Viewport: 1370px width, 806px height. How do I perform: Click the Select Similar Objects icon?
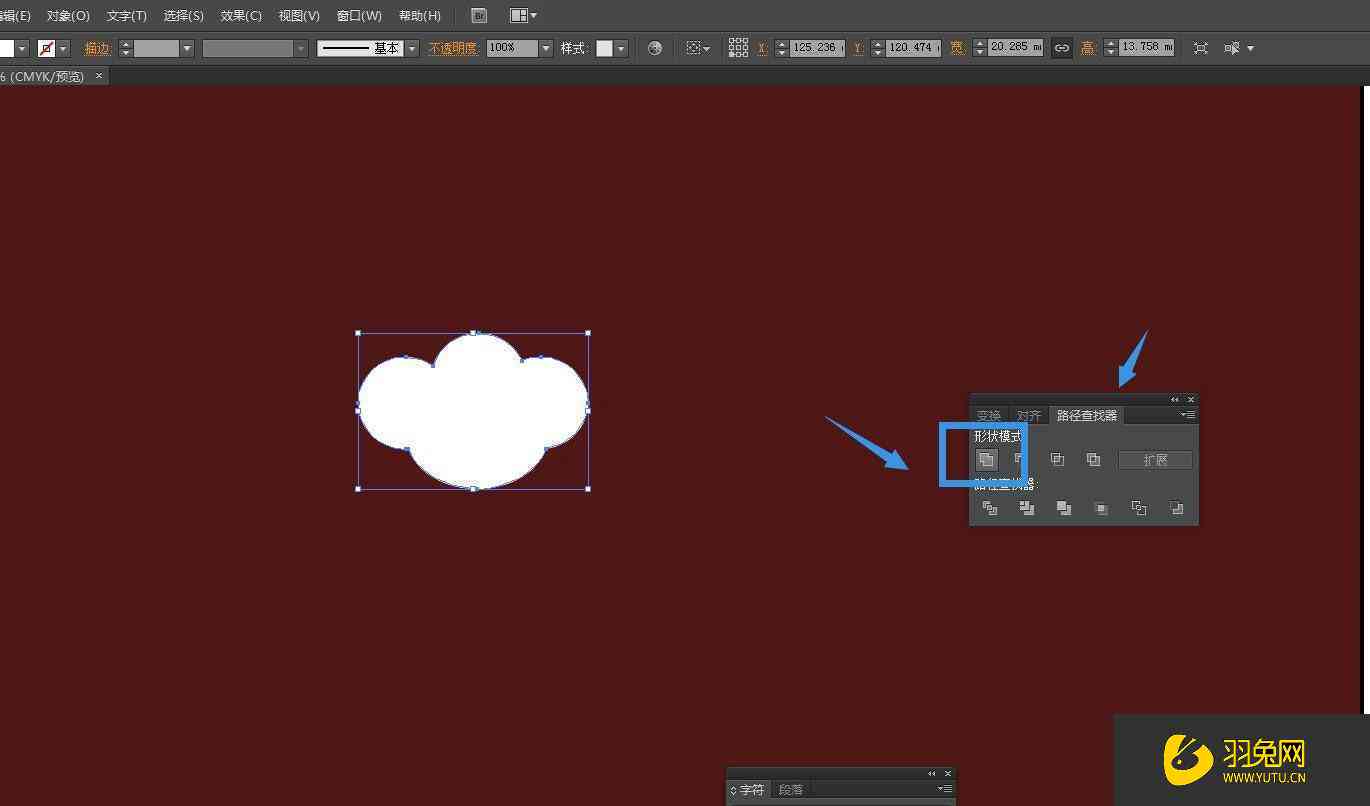(x=1233, y=48)
